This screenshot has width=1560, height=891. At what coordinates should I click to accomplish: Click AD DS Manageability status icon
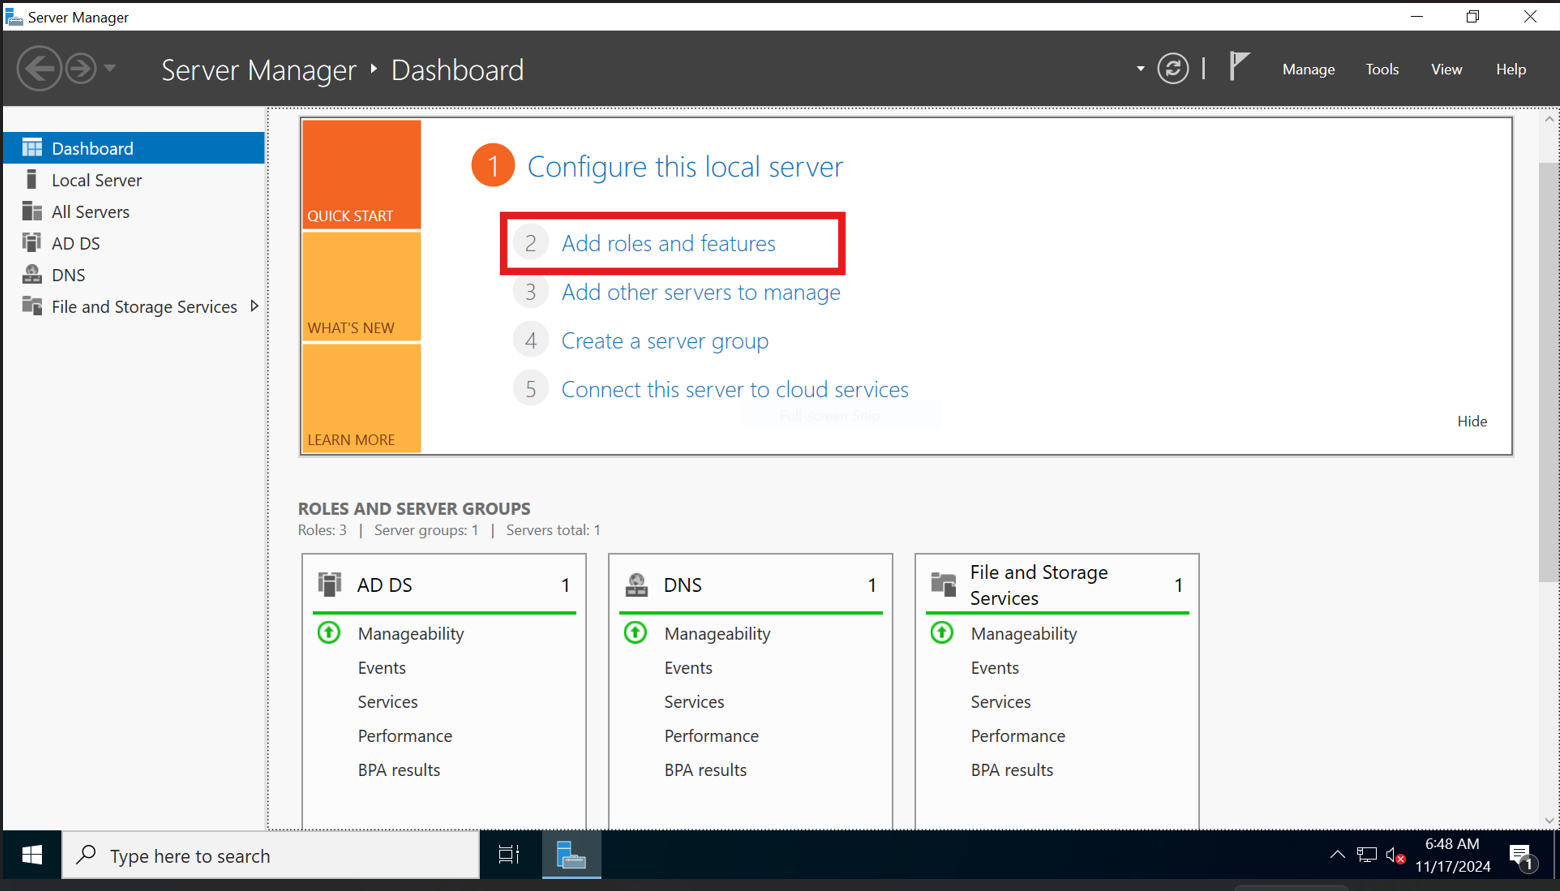coord(329,633)
